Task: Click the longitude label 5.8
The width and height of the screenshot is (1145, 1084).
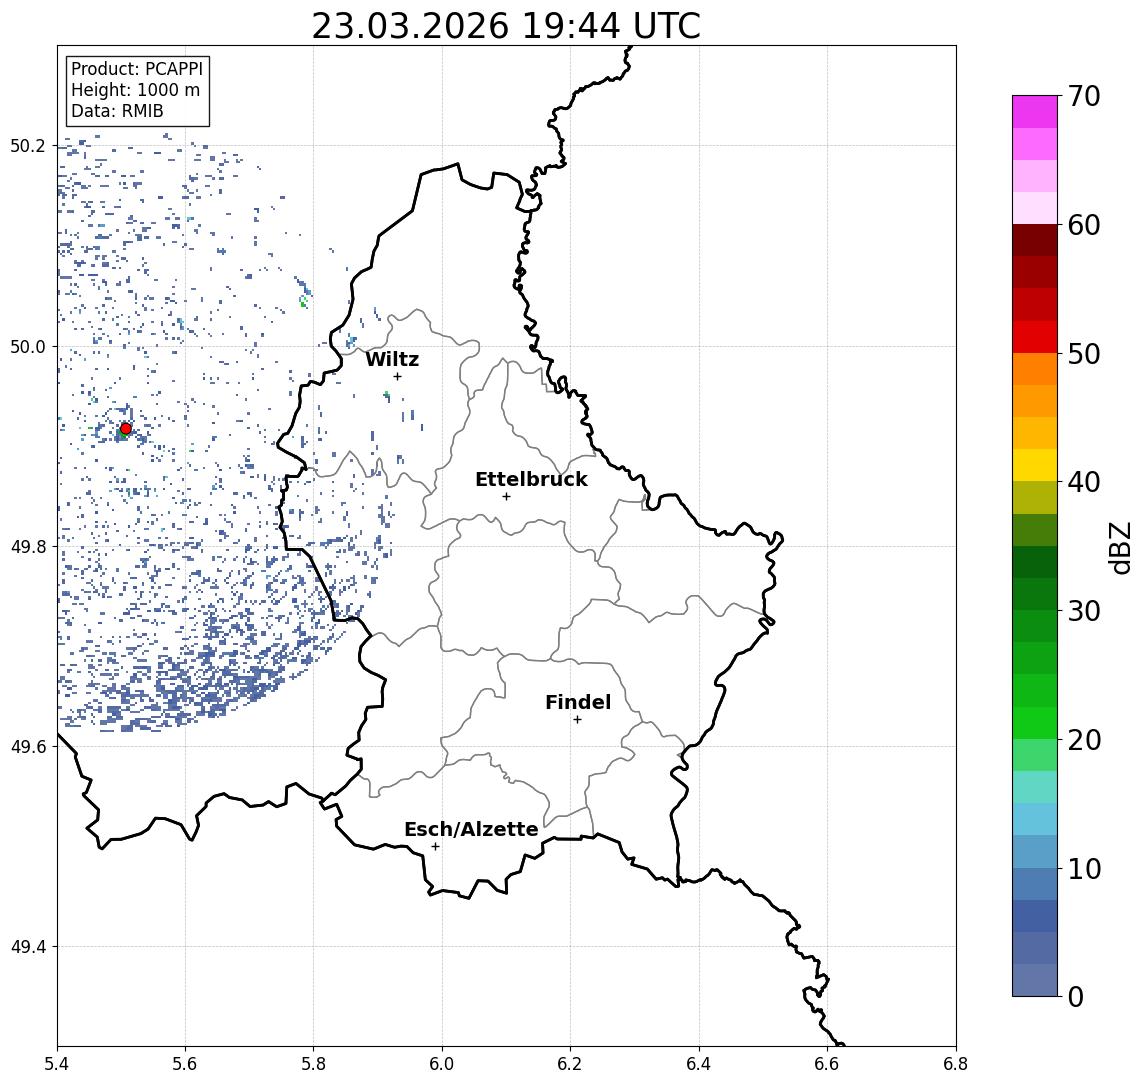Action: point(313,1064)
